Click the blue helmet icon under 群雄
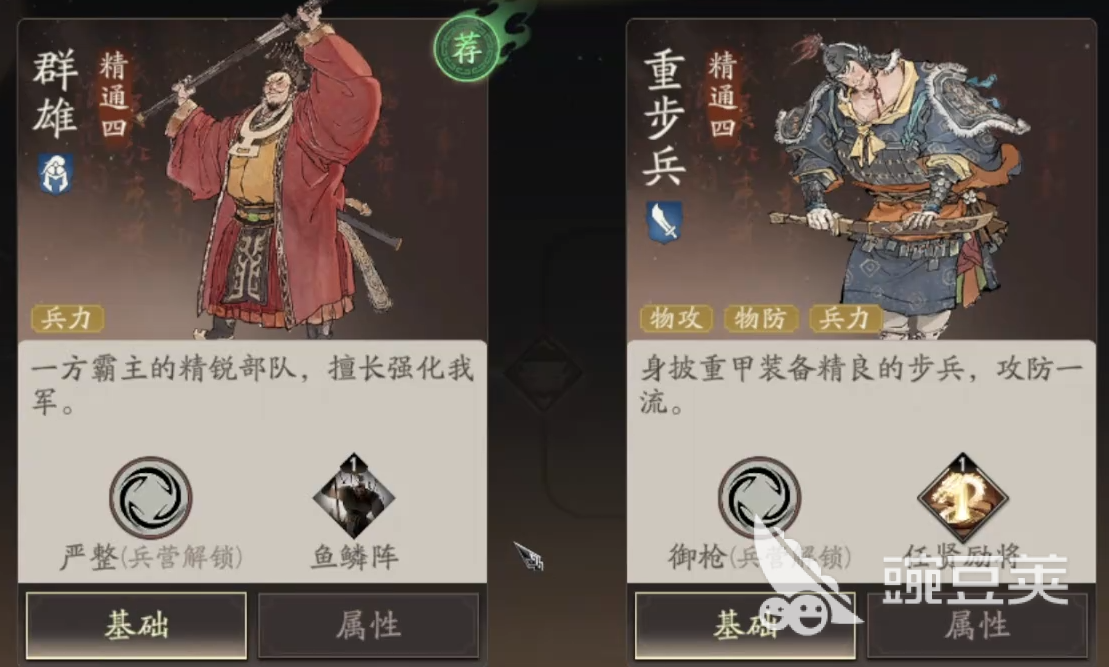This screenshot has width=1109, height=667. (56, 174)
